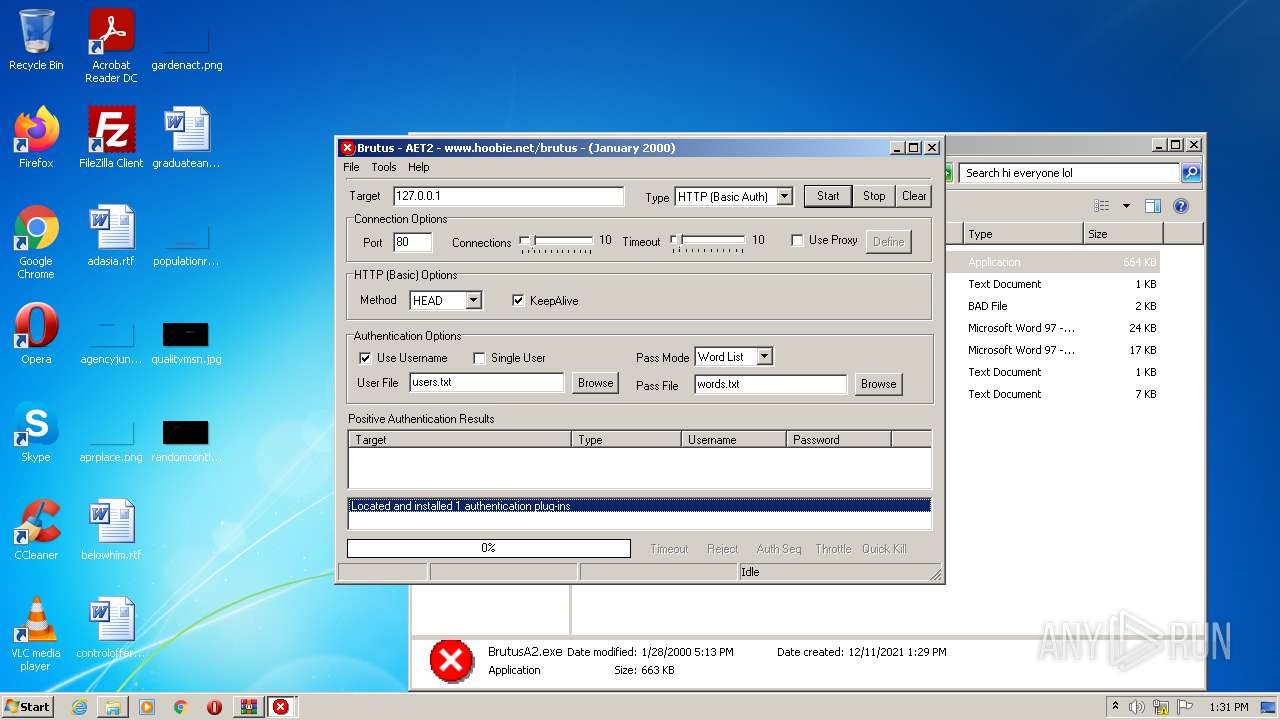Click Explorer's search box
Viewport: 1280px width, 720px height.
(1069, 173)
